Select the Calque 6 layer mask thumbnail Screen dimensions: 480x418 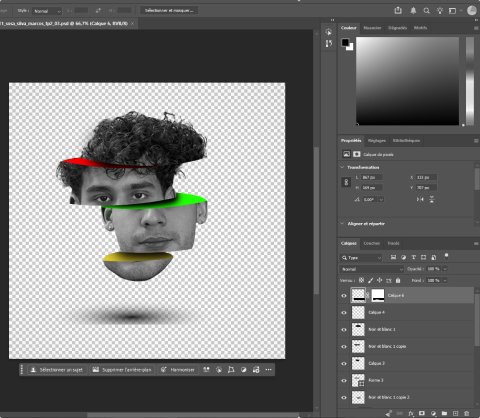(378, 296)
